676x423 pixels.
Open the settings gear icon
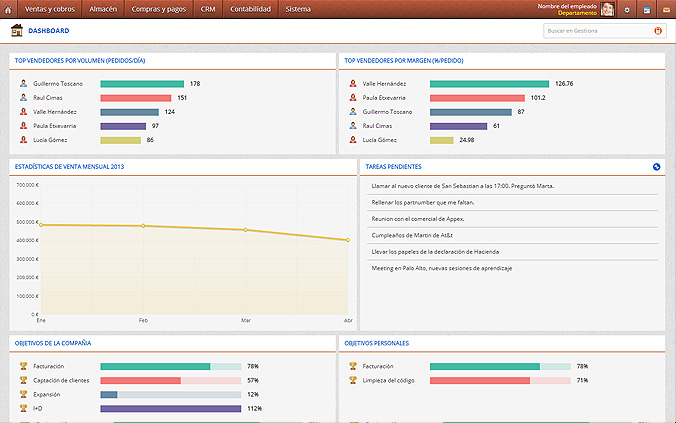coord(627,9)
